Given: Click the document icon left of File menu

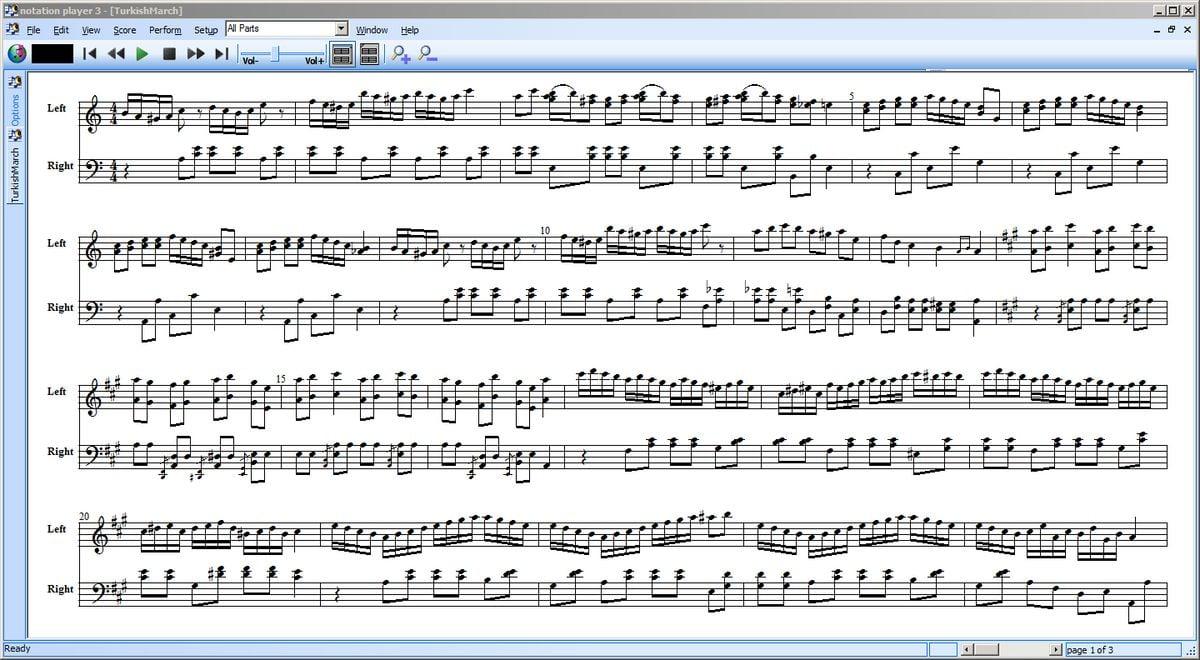Looking at the screenshot, I should tap(11, 30).
